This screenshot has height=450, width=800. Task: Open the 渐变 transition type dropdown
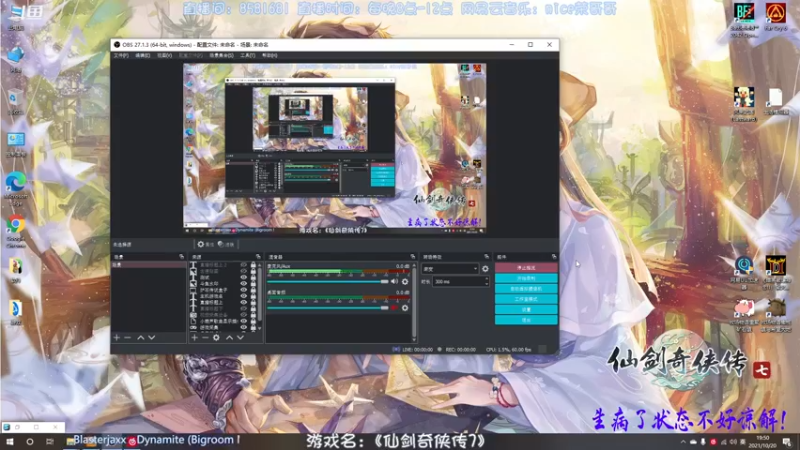point(450,269)
